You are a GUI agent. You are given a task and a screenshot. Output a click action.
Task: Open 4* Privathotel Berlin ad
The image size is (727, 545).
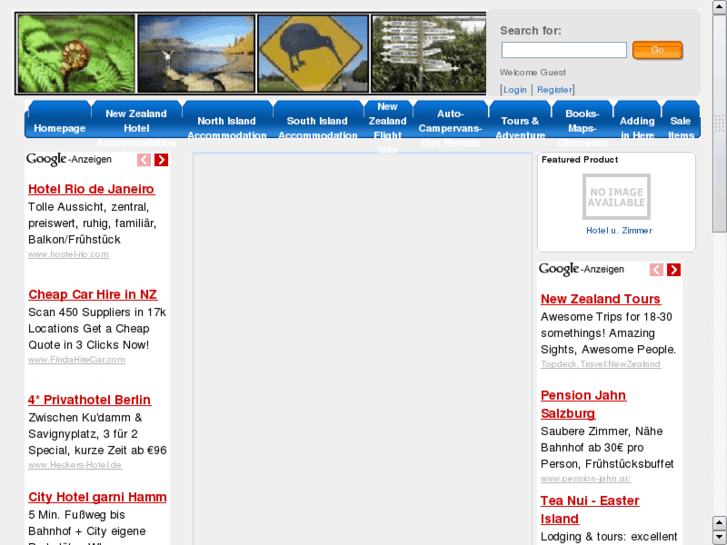[89, 400]
